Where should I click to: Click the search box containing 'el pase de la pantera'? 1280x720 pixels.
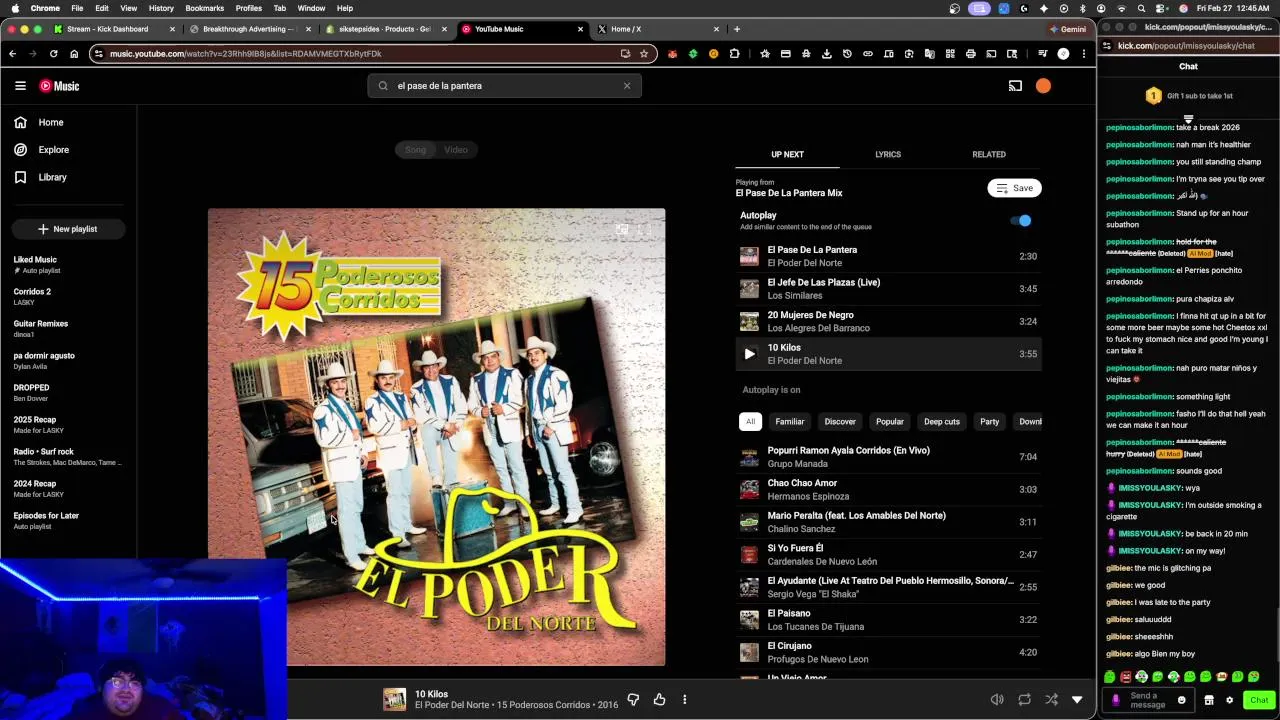[504, 86]
